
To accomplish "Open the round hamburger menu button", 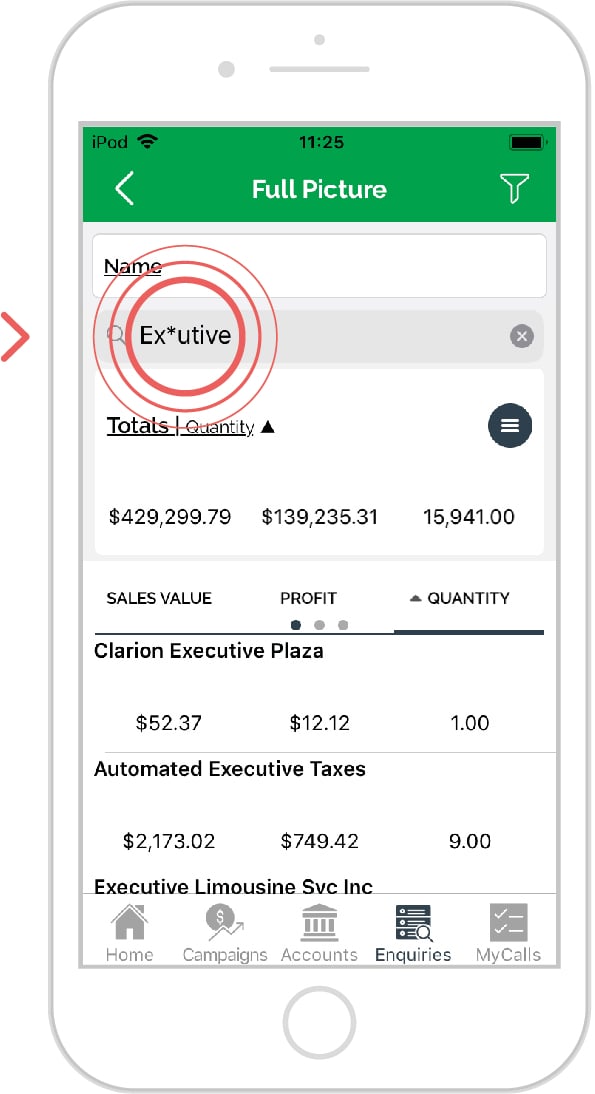I will 510,426.
